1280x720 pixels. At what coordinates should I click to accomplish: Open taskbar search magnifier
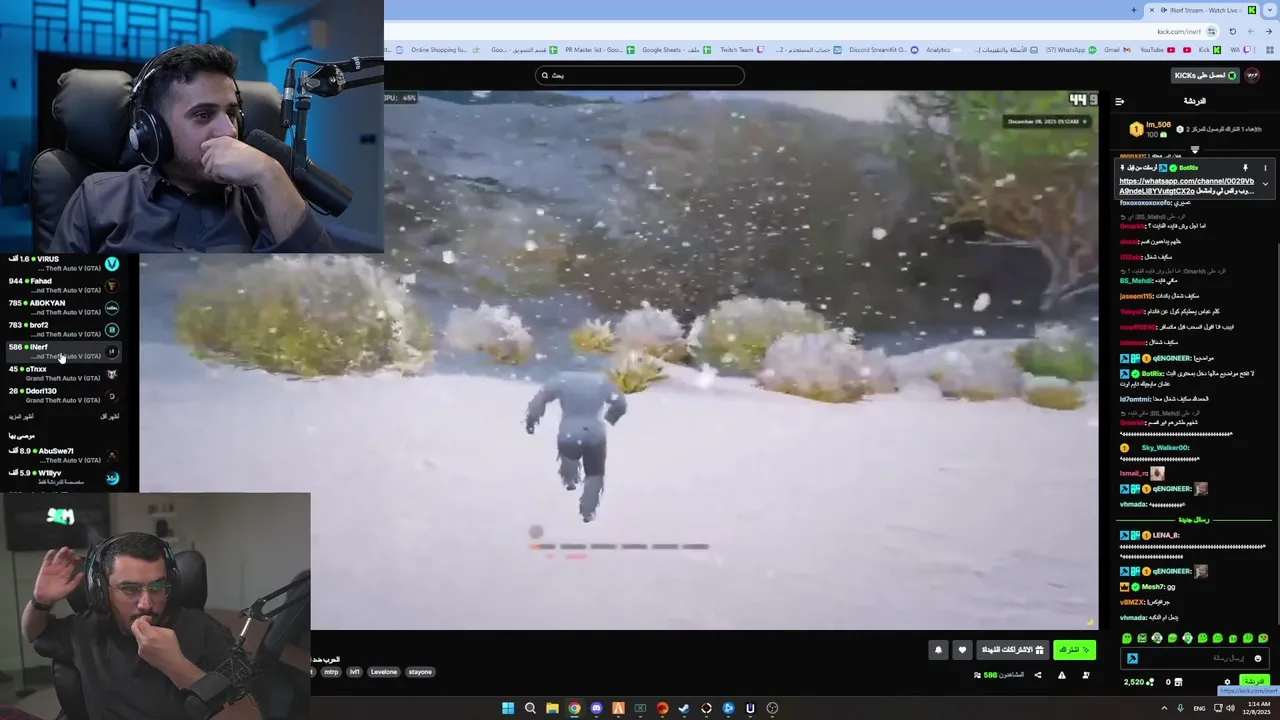pyautogui.click(x=530, y=708)
